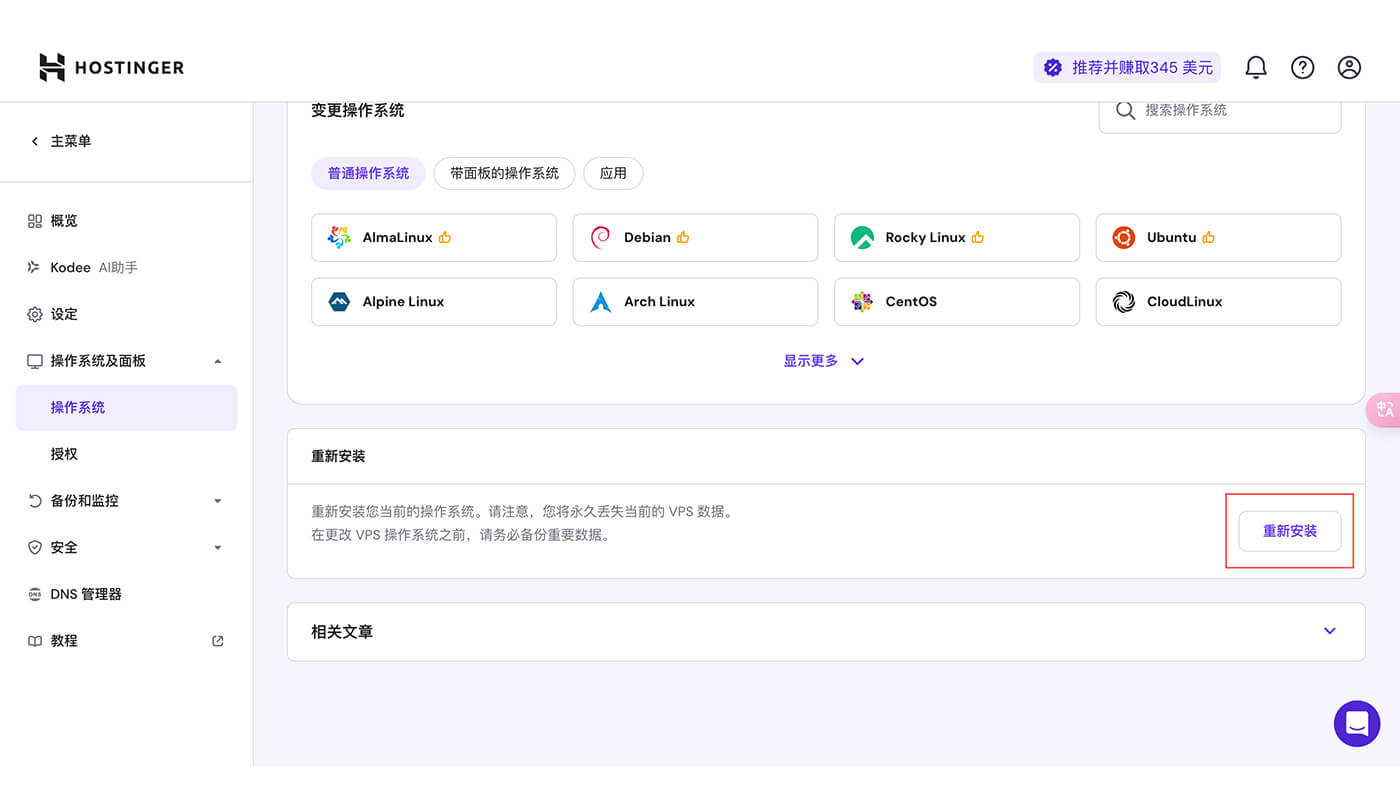Click the Kodee AI assistant icon
Screen dimensions: 1400x800
coord(35,267)
